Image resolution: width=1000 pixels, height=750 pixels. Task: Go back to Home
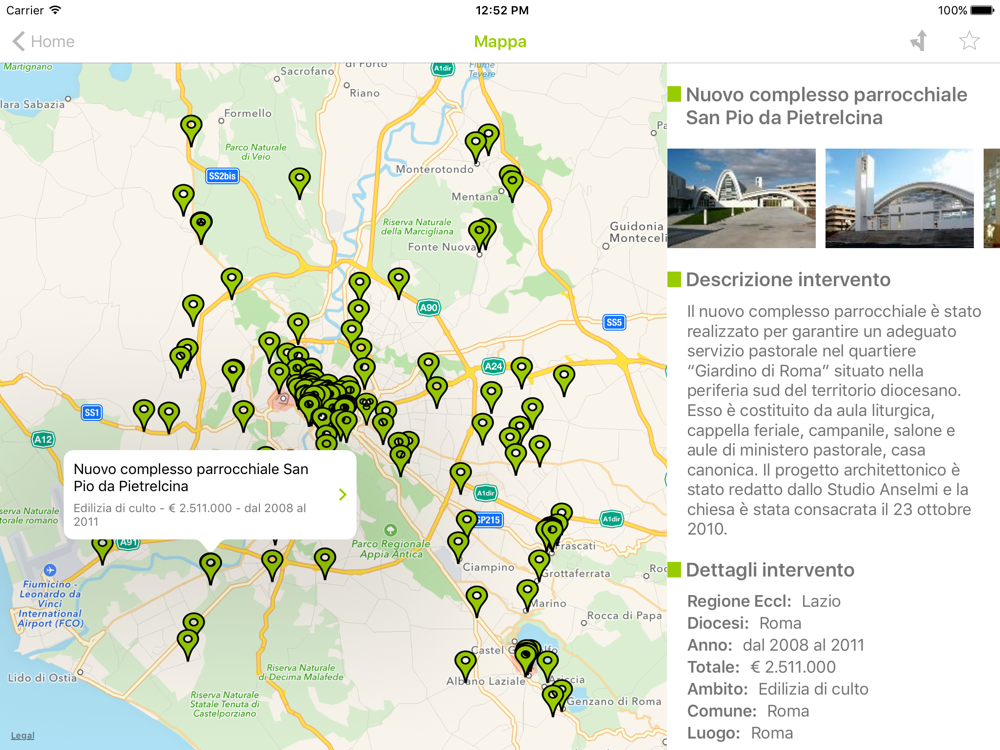coord(43,41)
